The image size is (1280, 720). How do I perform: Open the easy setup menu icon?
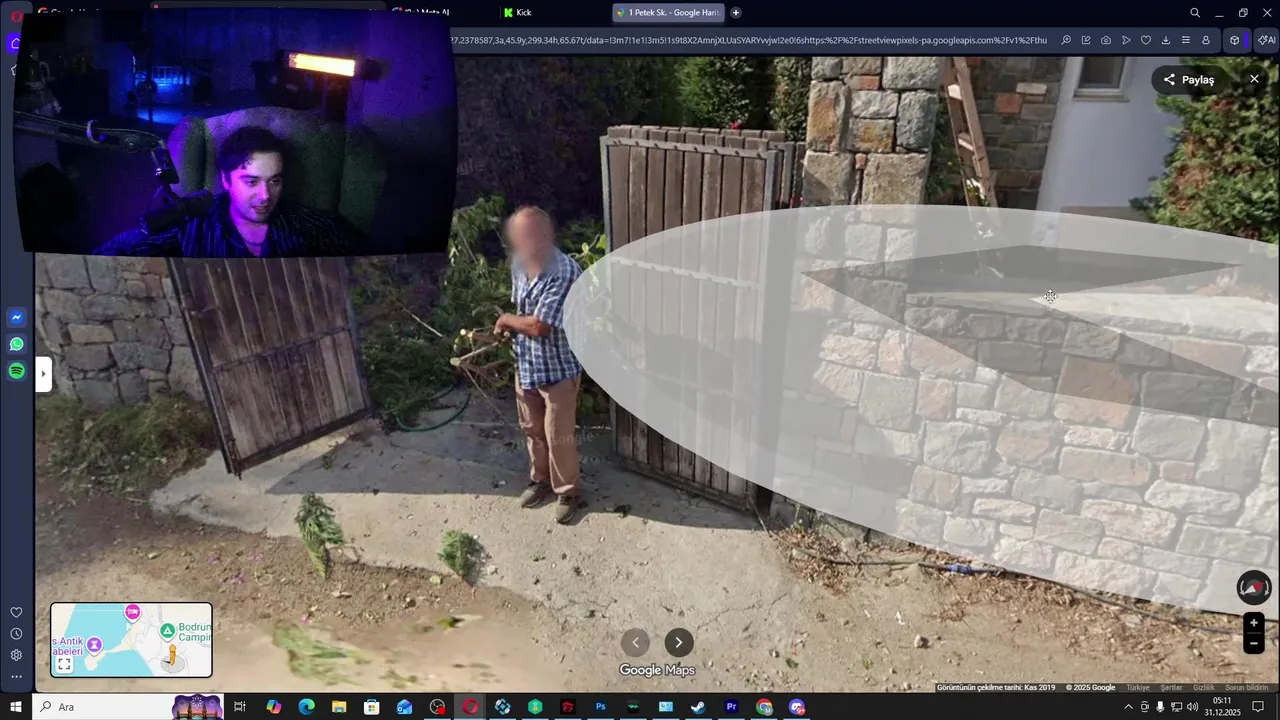(x=1186, y=40)
